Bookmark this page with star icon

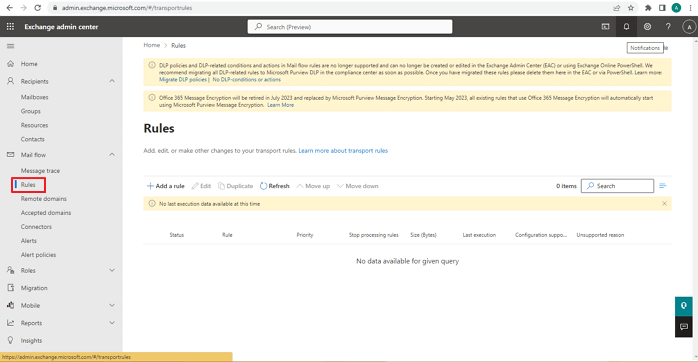631,8
